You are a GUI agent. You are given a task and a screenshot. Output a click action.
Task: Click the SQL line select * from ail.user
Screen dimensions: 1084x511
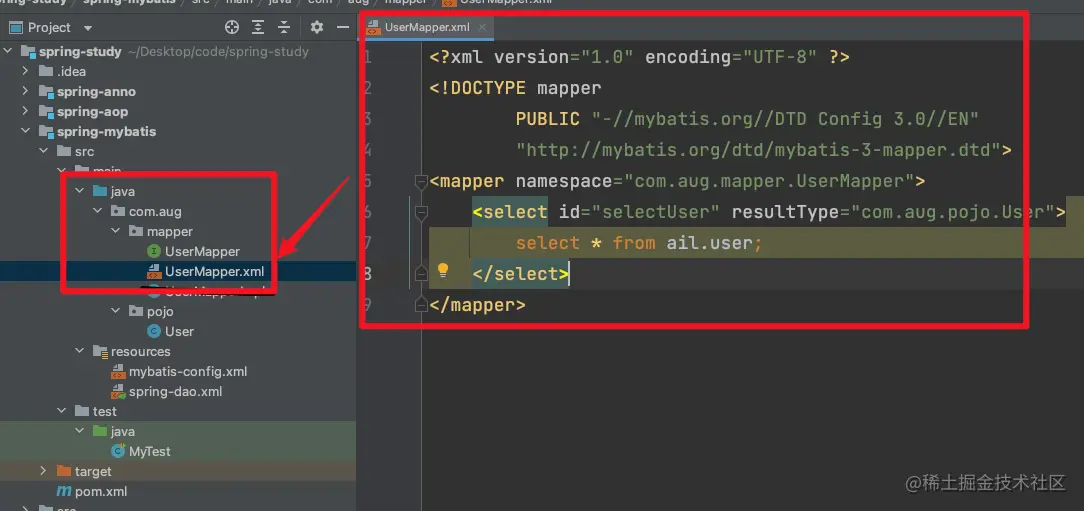point(638,243)
